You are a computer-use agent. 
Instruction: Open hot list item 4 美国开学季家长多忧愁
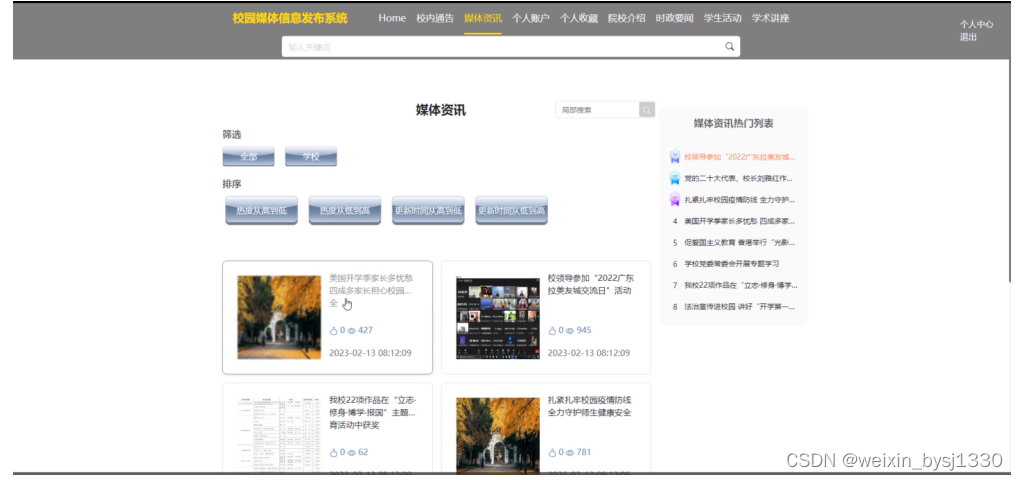pyautogui.click(x=739, y=221)
